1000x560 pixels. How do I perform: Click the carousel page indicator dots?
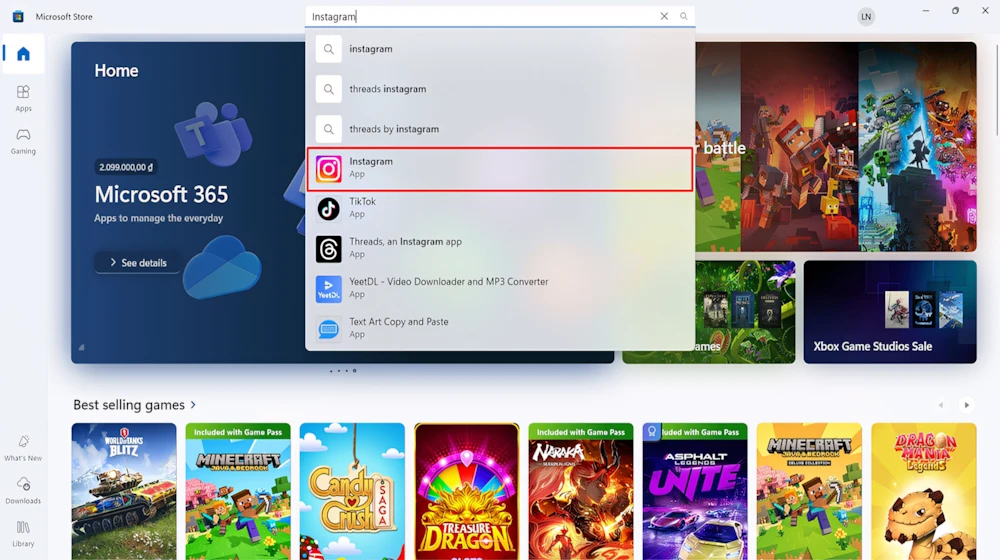point(342,371)
